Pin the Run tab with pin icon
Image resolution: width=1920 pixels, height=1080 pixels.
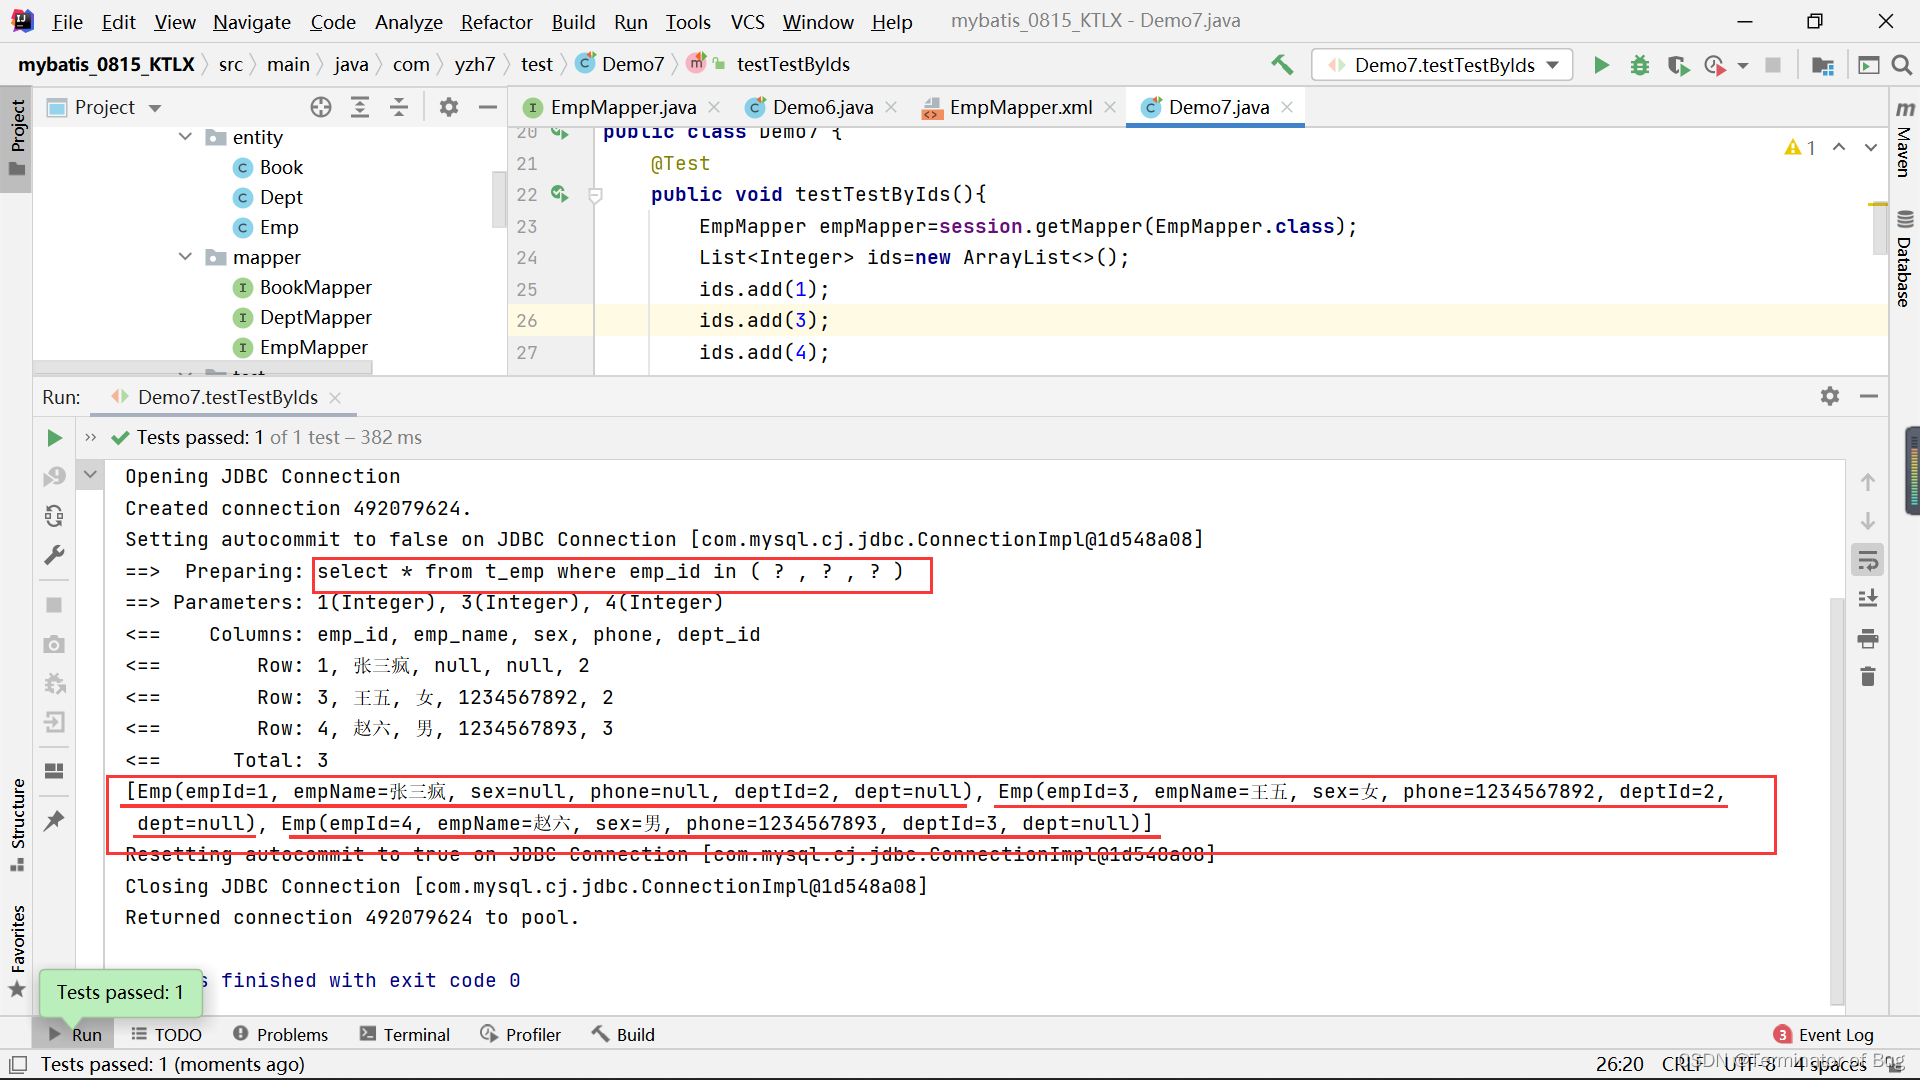click(x=54, y=821)
